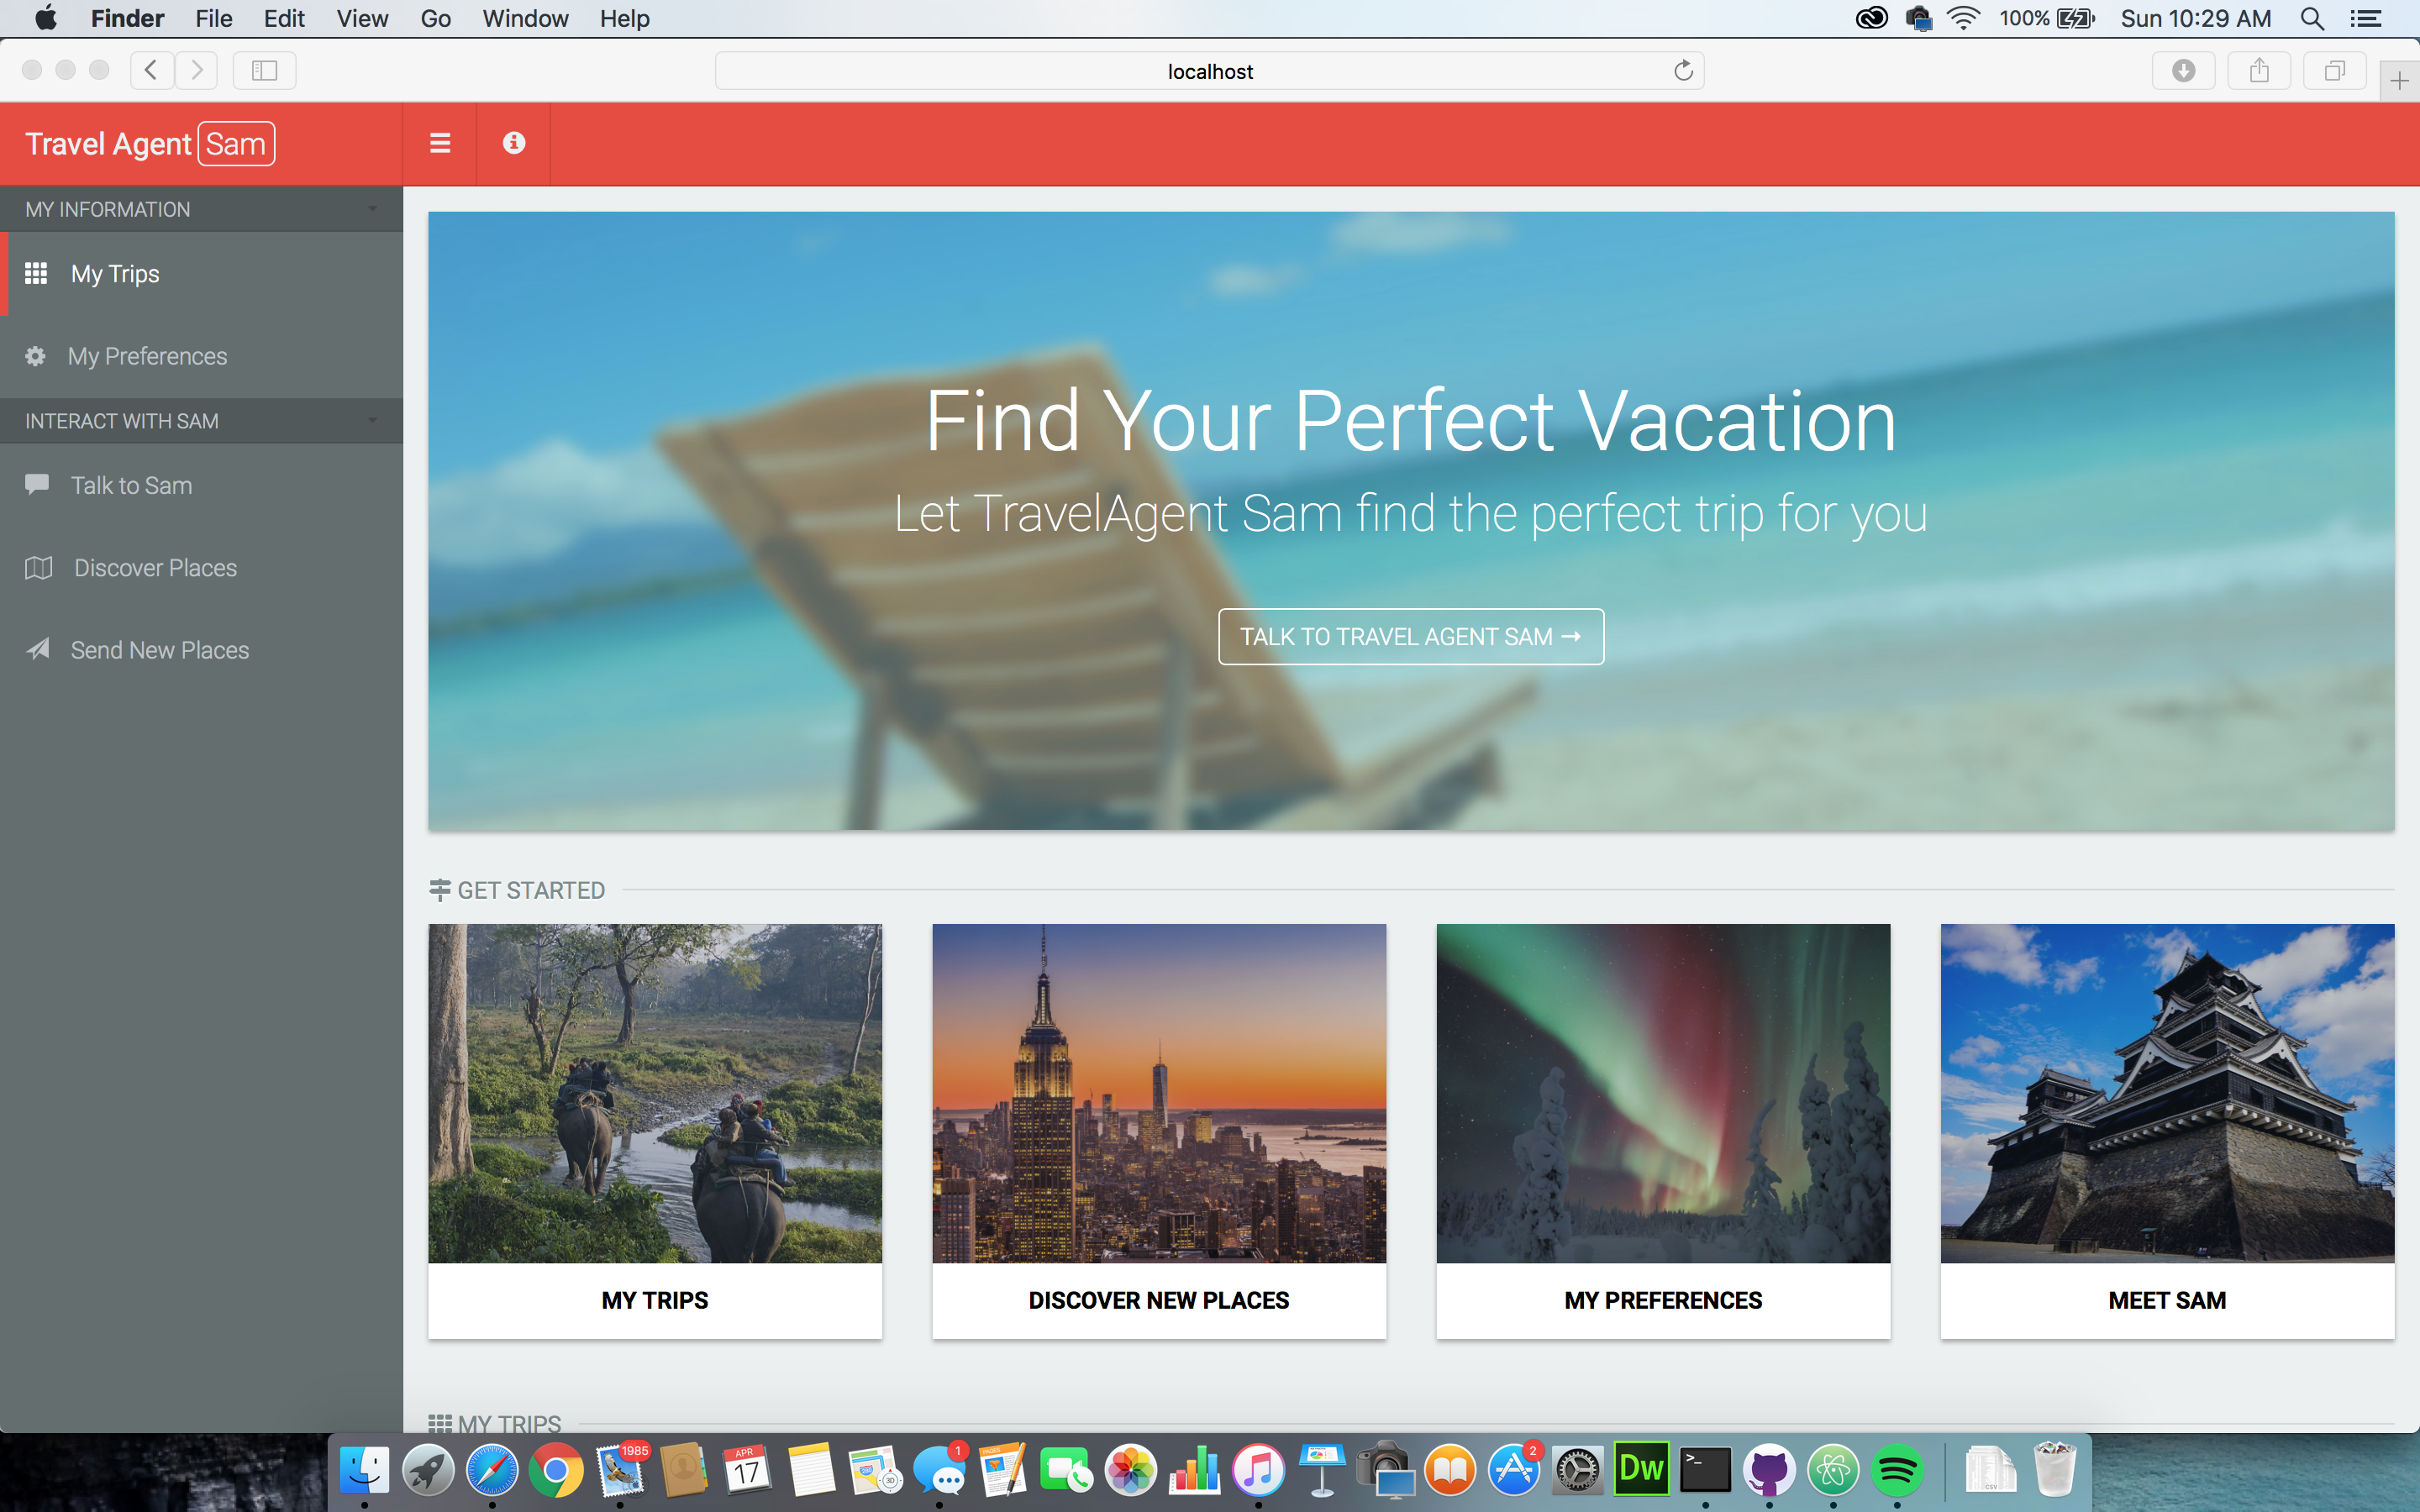
Task: Open the MY PREFERENCES aurora card
Action: click(x=1663, y=1130)
